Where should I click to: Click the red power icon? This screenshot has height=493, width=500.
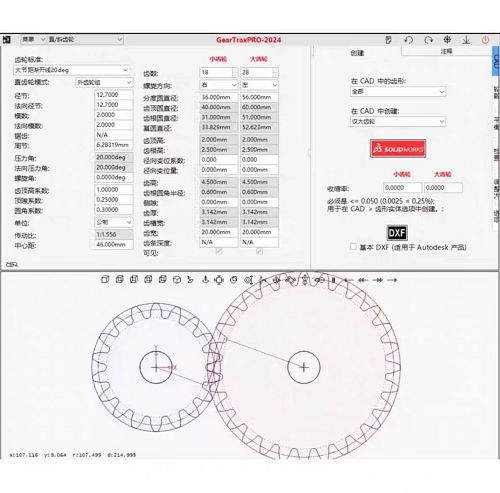coord(485,40)
